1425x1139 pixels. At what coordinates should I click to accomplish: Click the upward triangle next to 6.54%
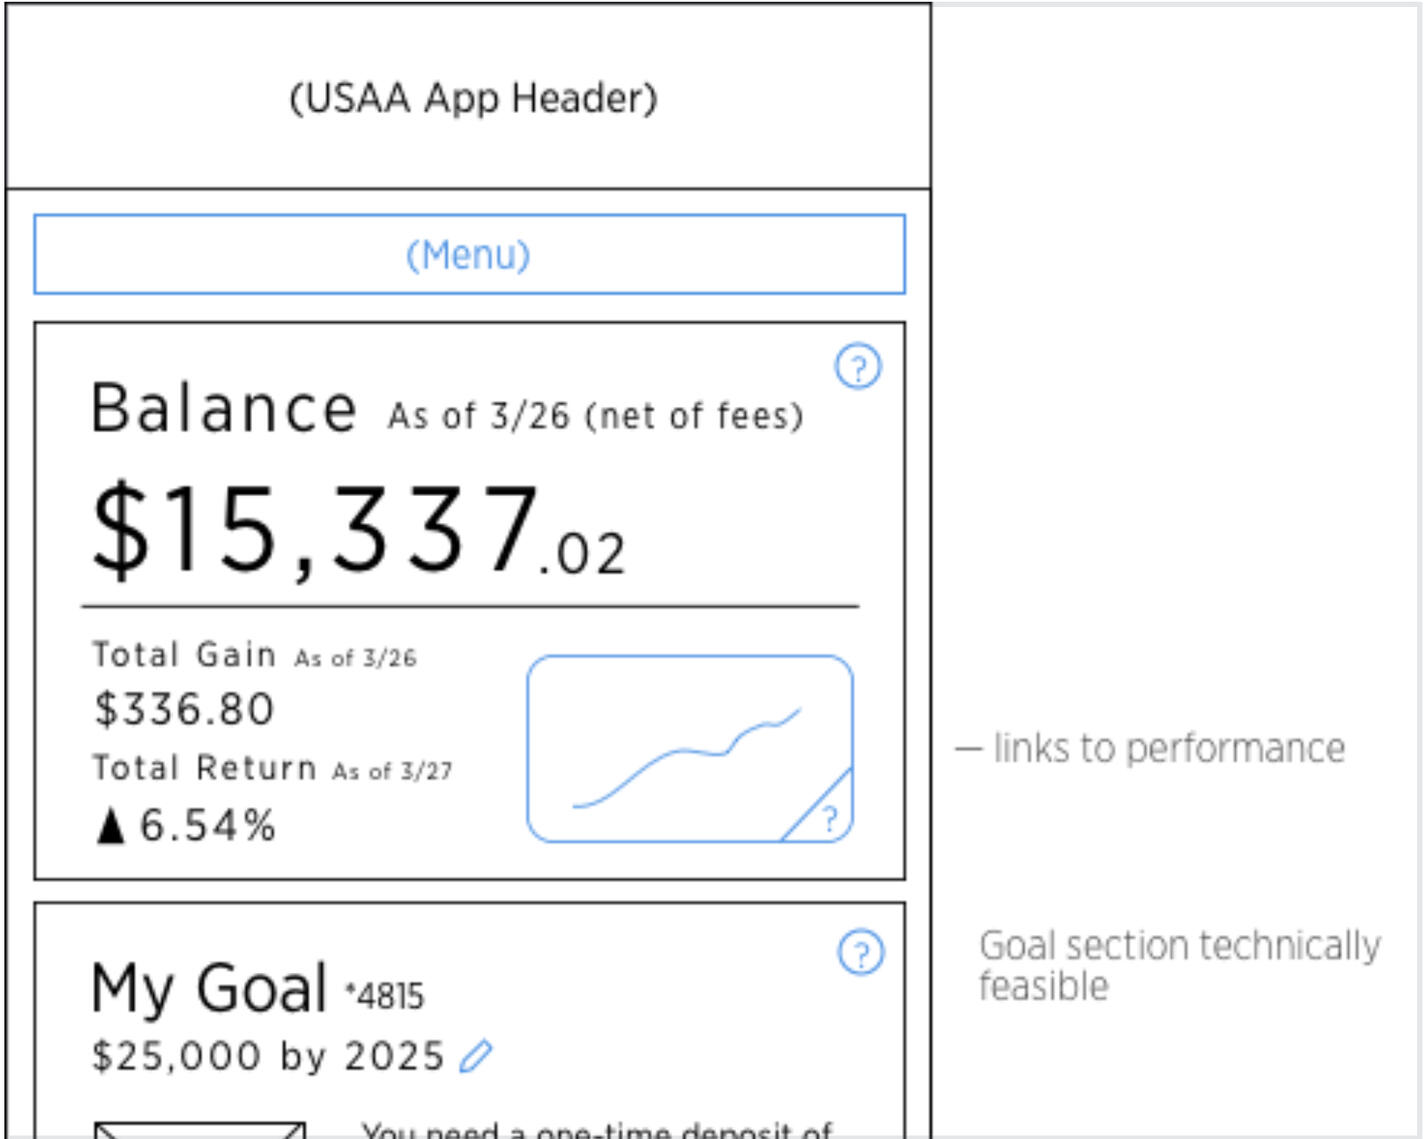110,824
